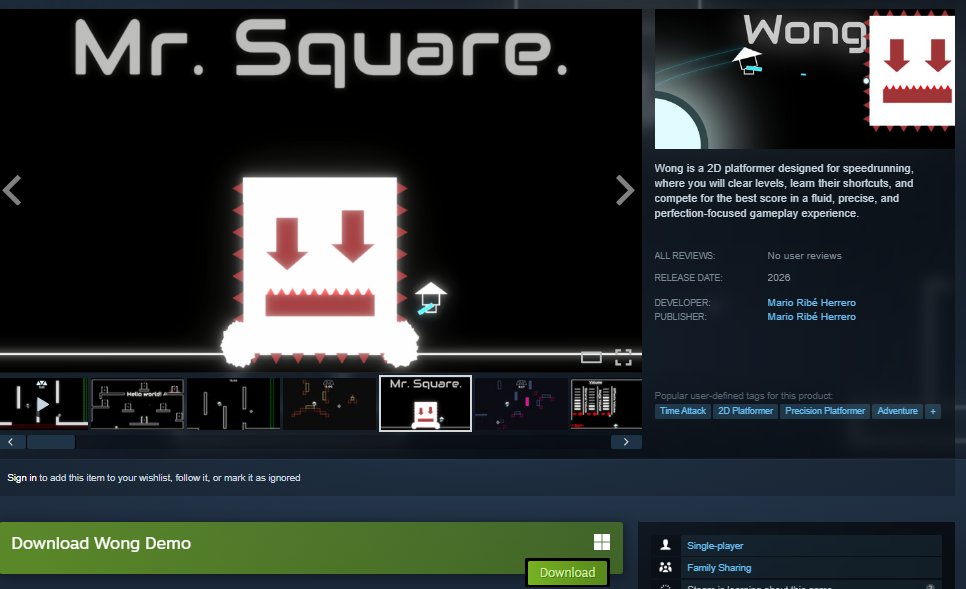Expand more tags with the plus button

pos(933,411)
